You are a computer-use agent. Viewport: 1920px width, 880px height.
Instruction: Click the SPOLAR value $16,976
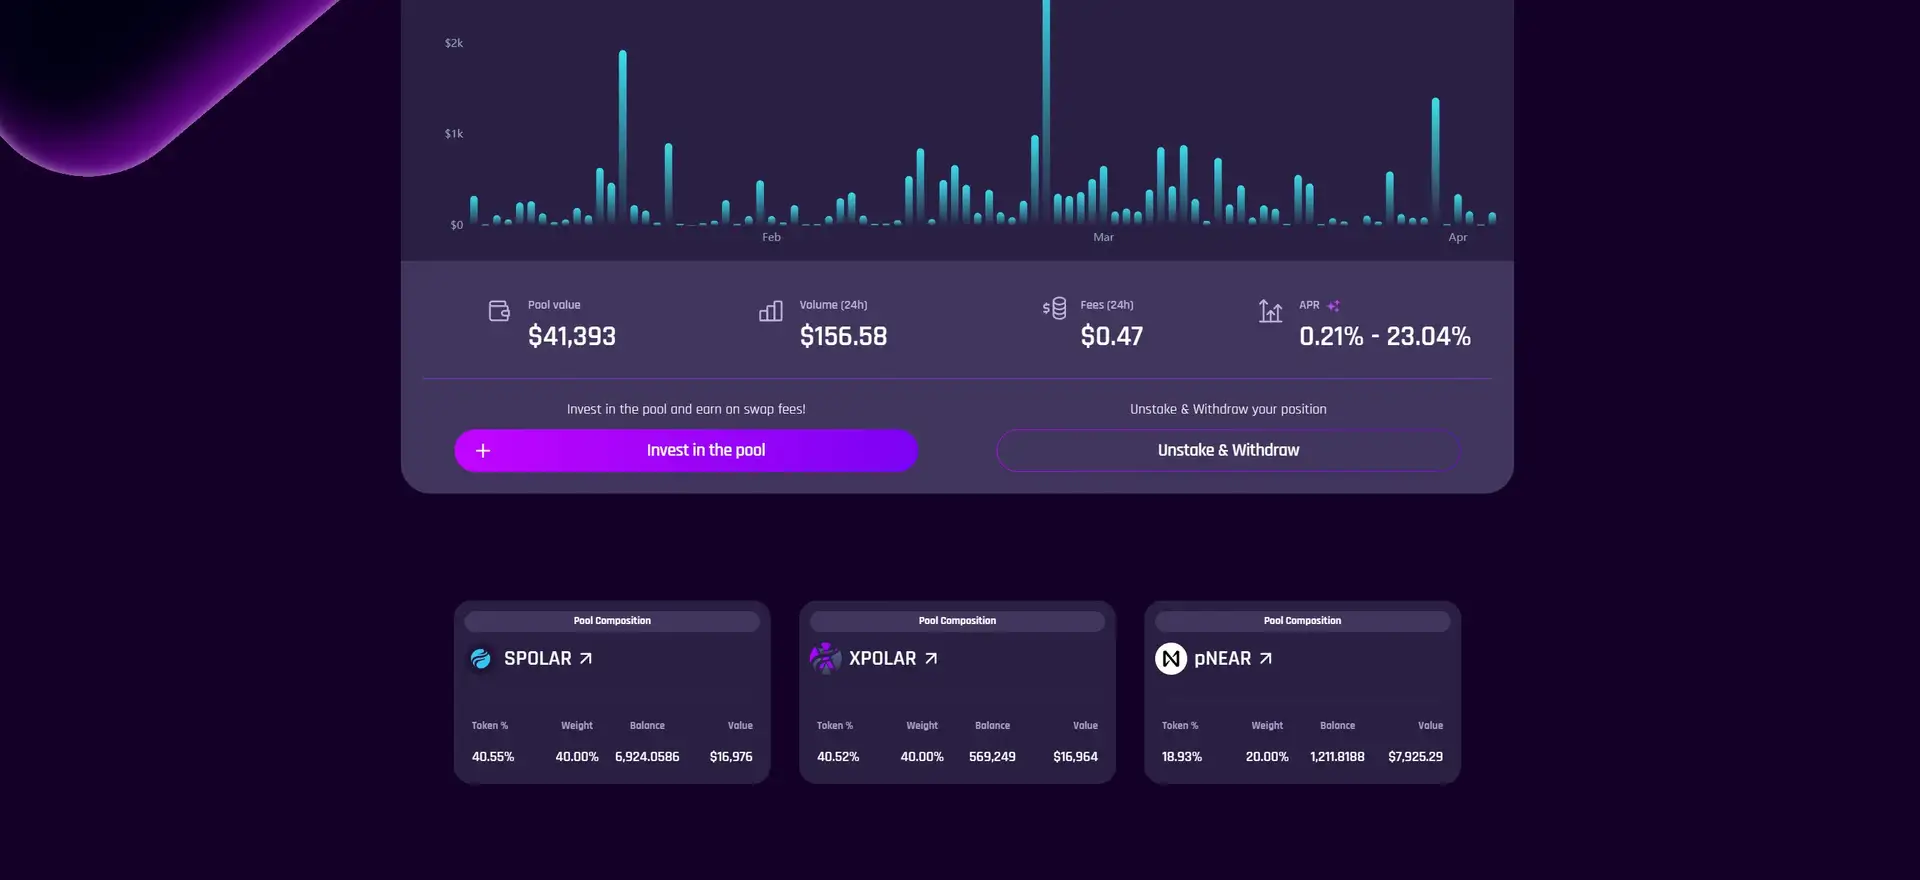pyautogui.click(x=731, y=757)
